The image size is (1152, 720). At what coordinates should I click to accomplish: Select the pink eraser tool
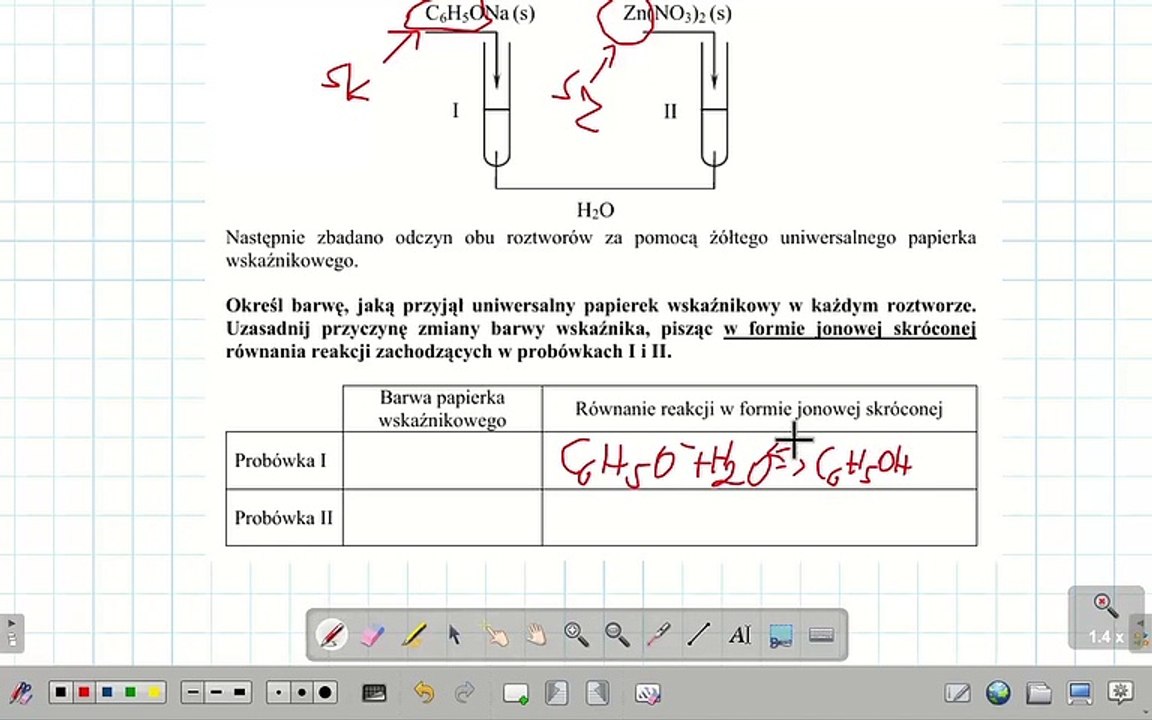[372, 634]
